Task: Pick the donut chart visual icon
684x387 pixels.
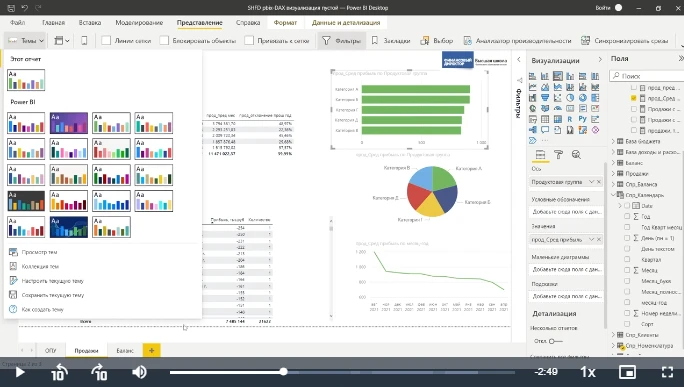Action: pos(583,98)
